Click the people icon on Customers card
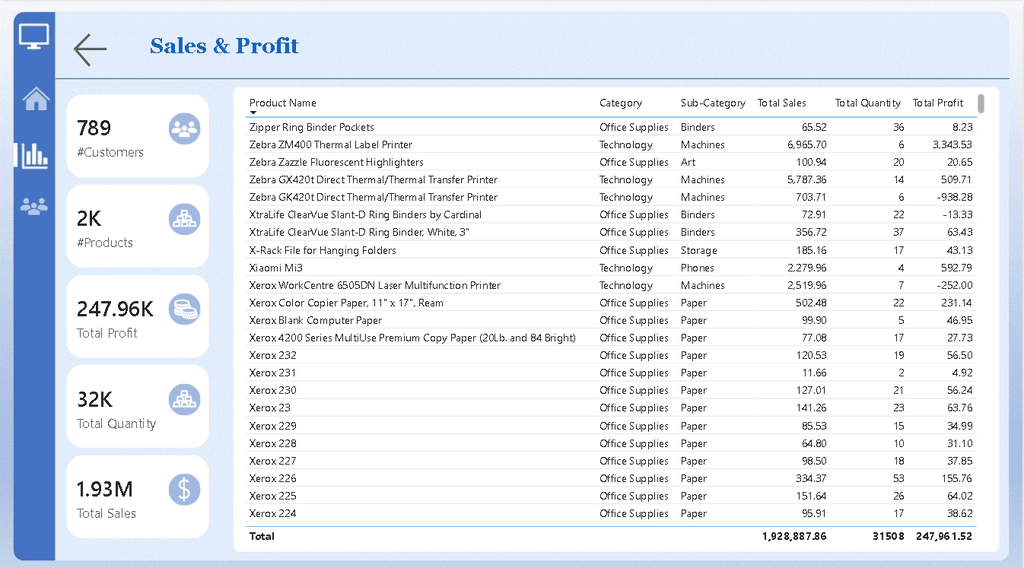The width and height of the screenshot is (1024, 568). (x=184, y=128)
